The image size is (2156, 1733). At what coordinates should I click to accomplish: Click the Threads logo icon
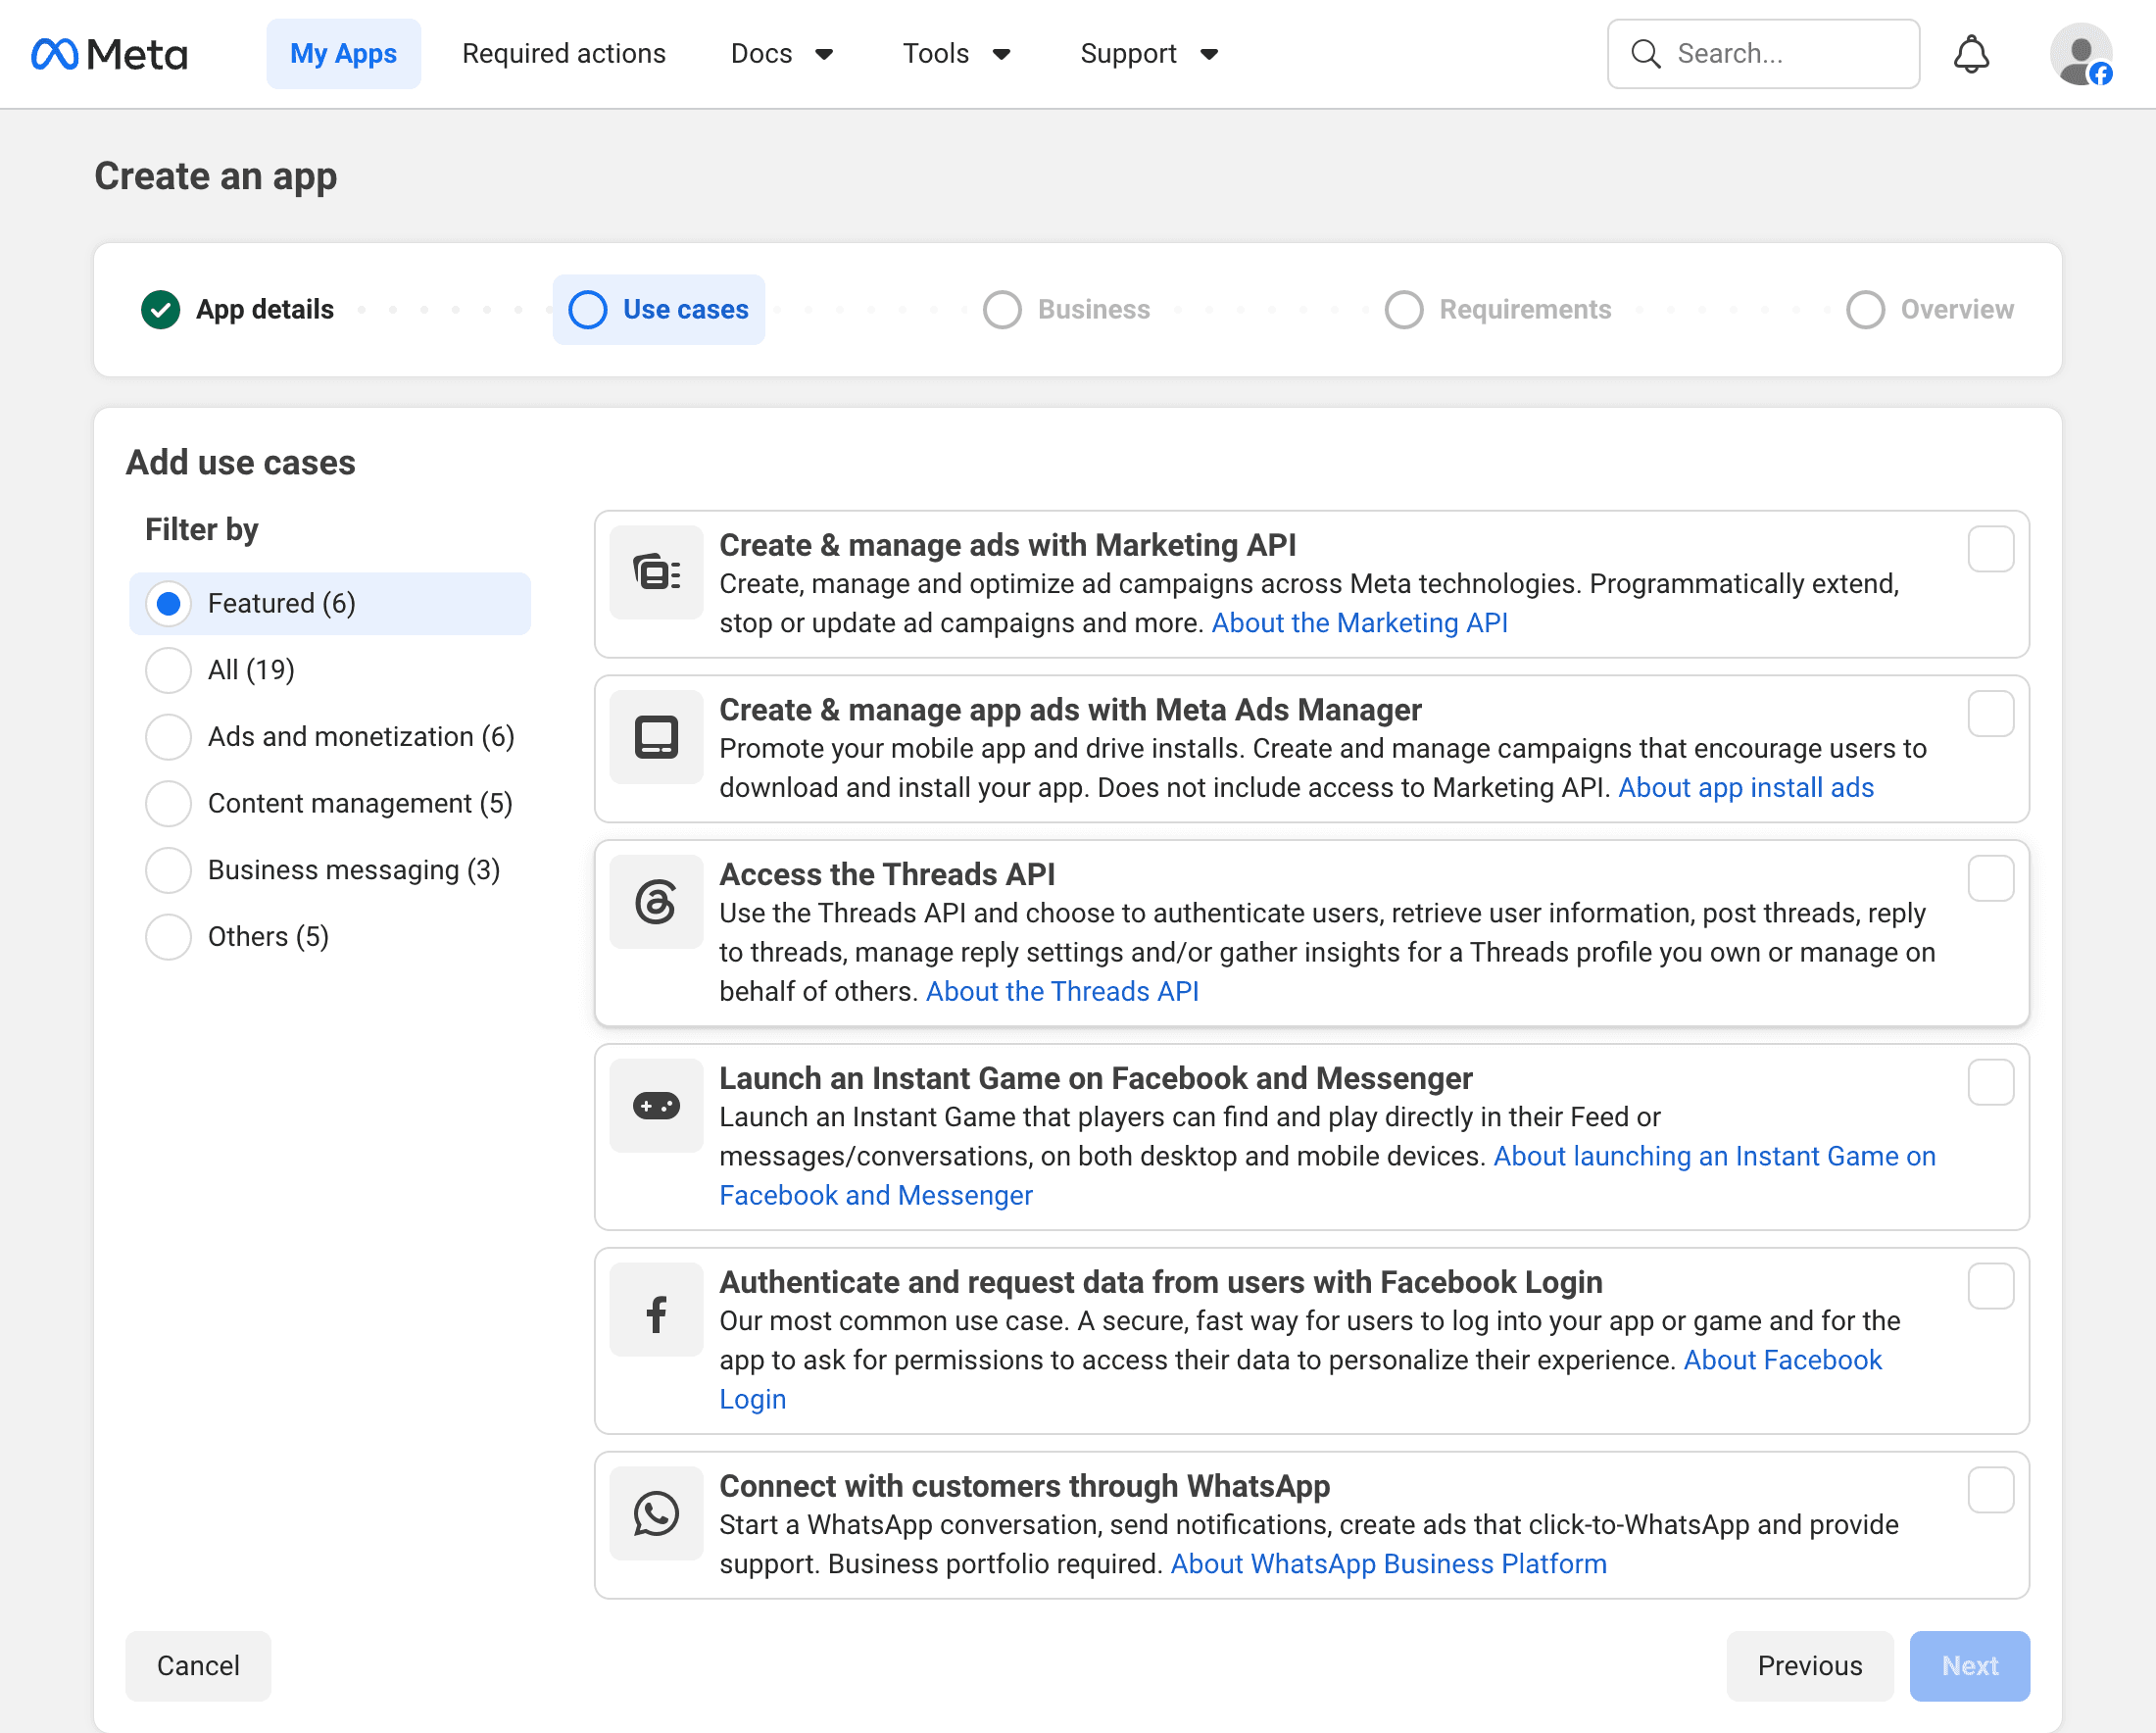[x=656, y=902]
